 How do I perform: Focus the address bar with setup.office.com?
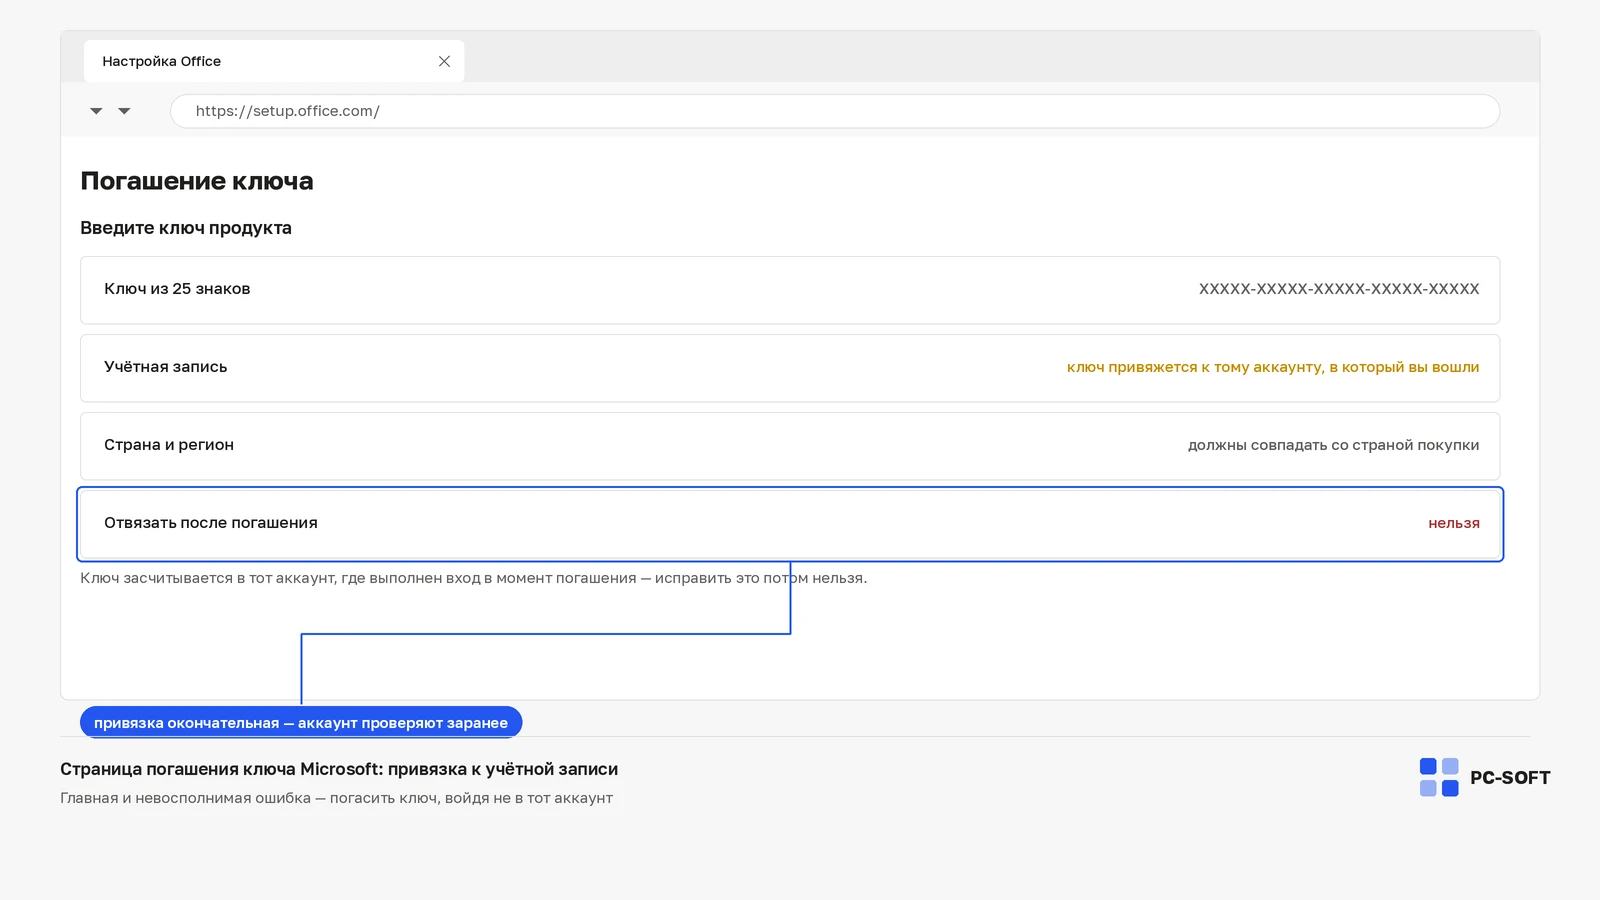(x=835, y=111)
